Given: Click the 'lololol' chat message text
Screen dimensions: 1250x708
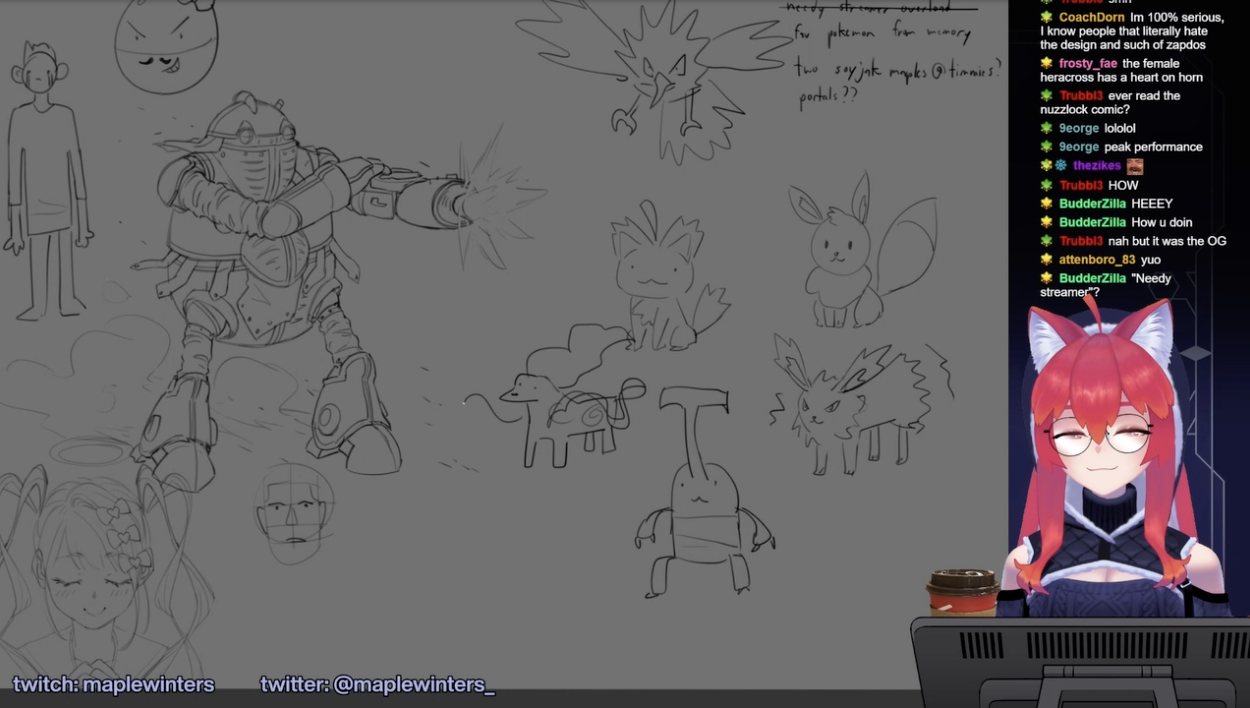Looking at the screenshot, I should coord(1120,128).
